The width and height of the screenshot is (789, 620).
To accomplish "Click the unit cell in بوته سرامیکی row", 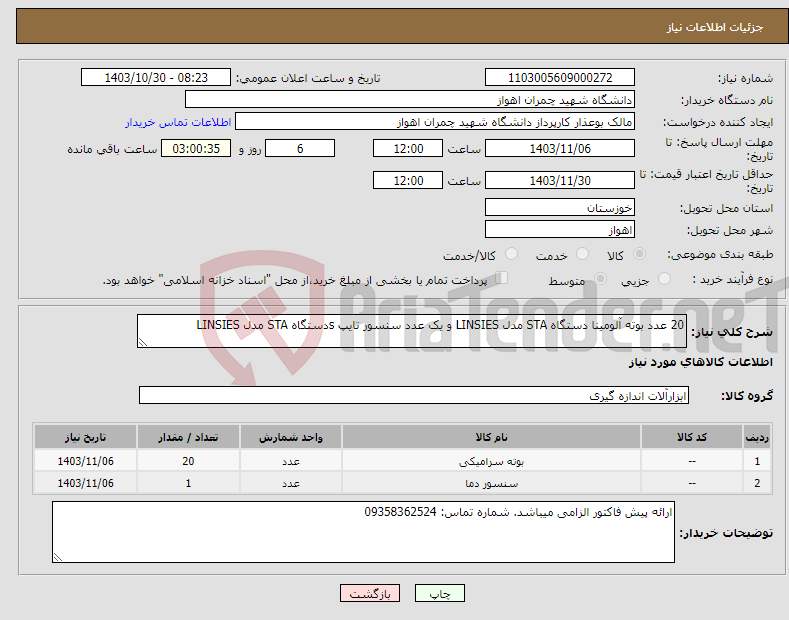I will tap(291, 461).
